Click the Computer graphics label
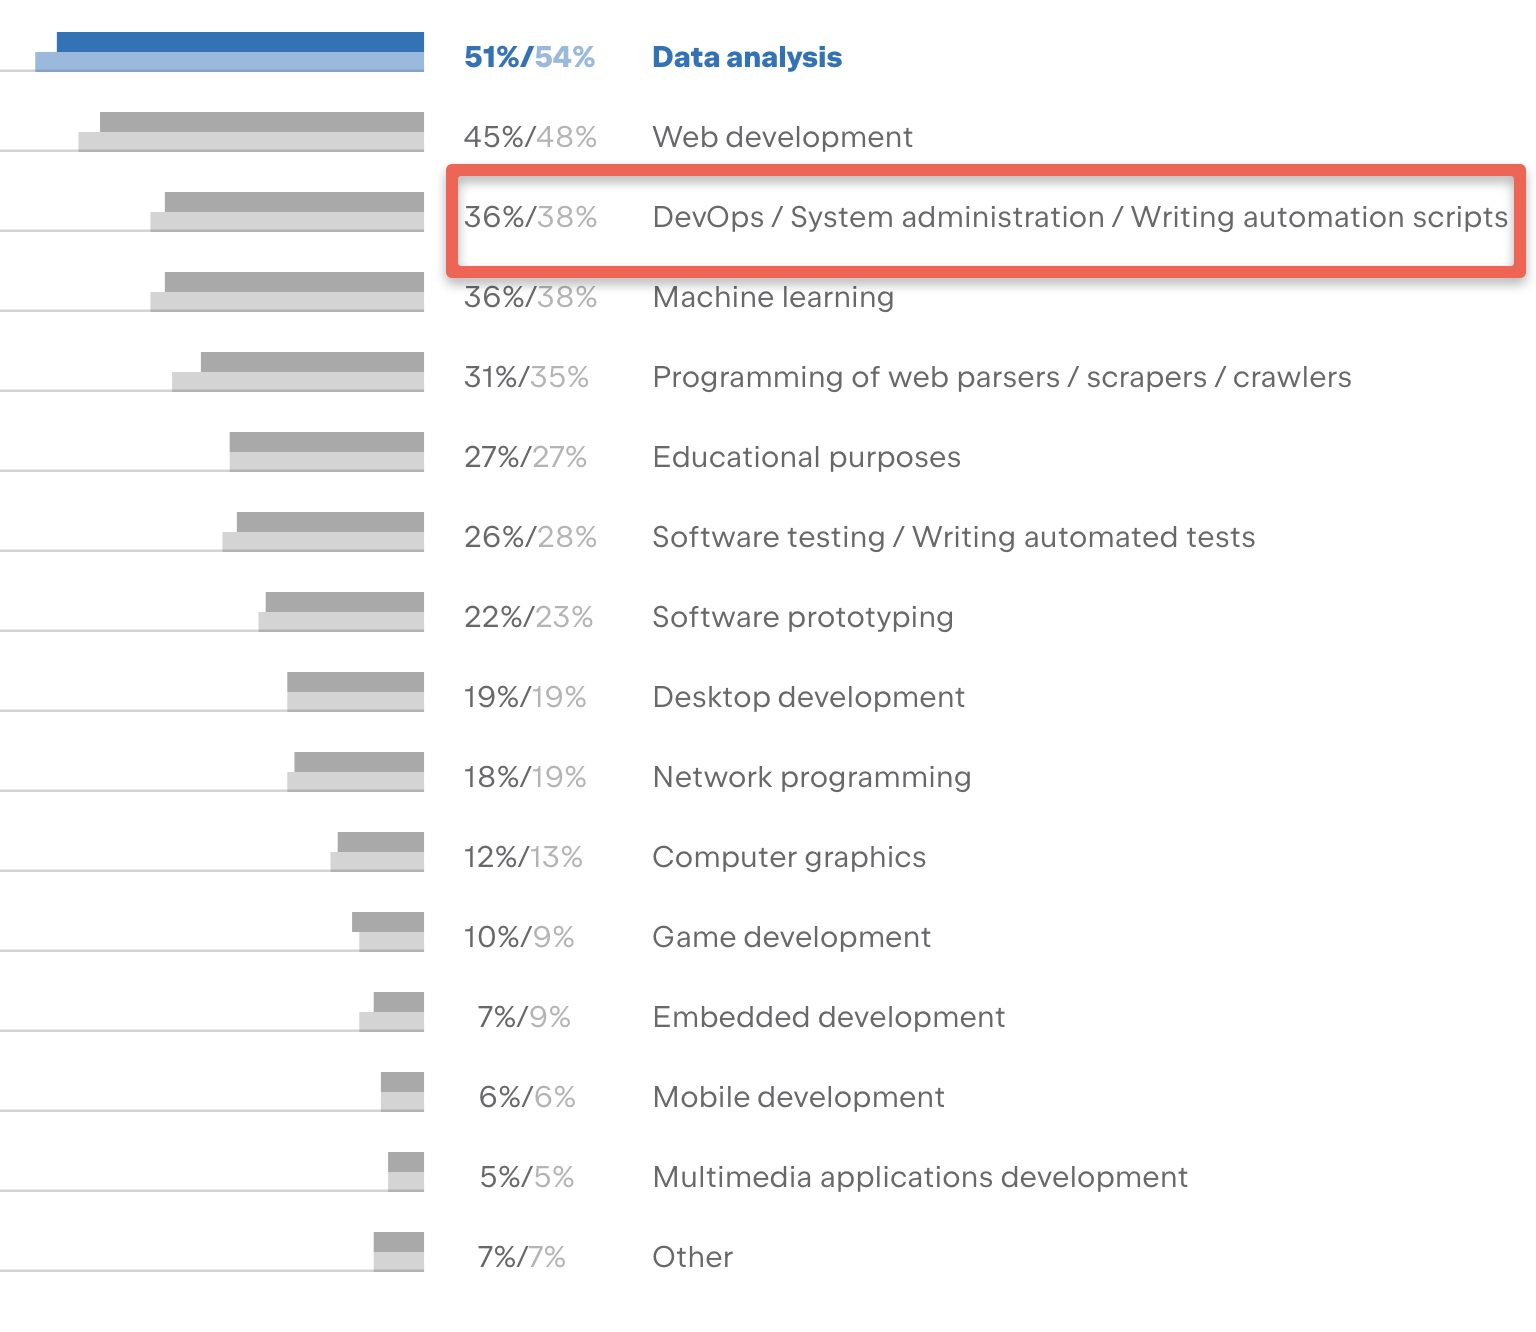The height and width of the screenshot is (1332, 1536). (789, 857)
